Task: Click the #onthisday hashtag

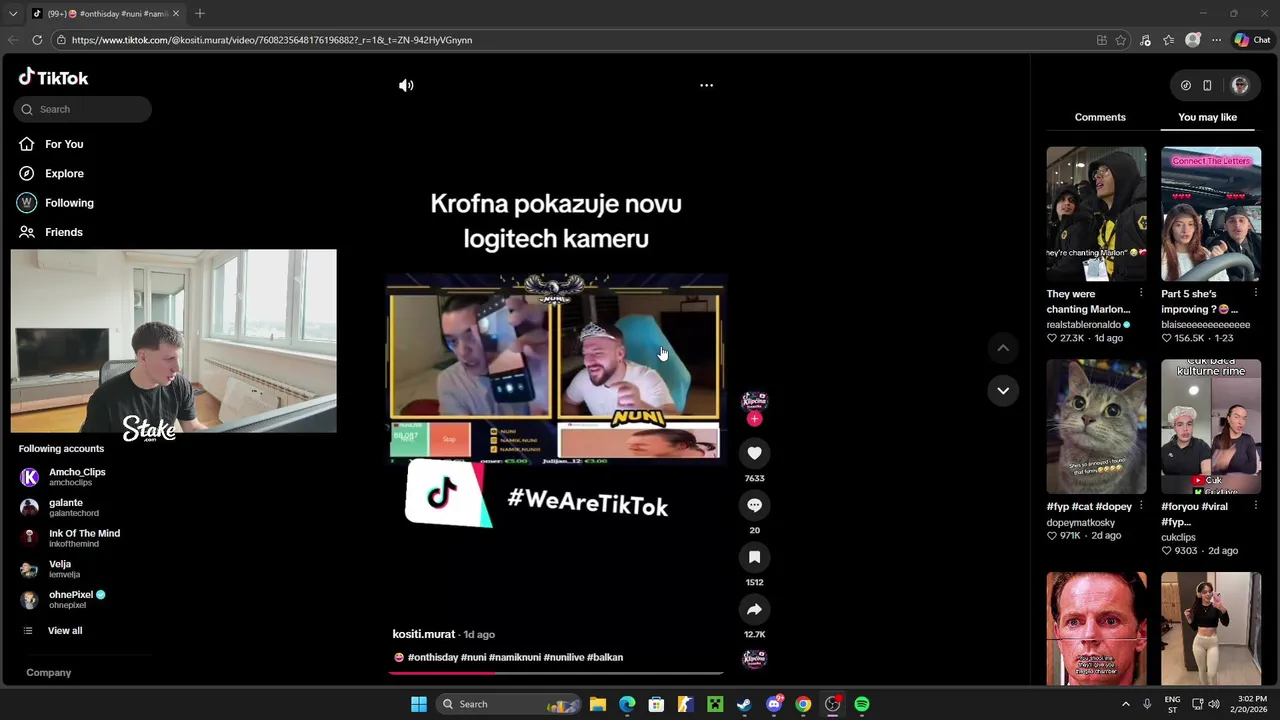Action: (432, 657)
